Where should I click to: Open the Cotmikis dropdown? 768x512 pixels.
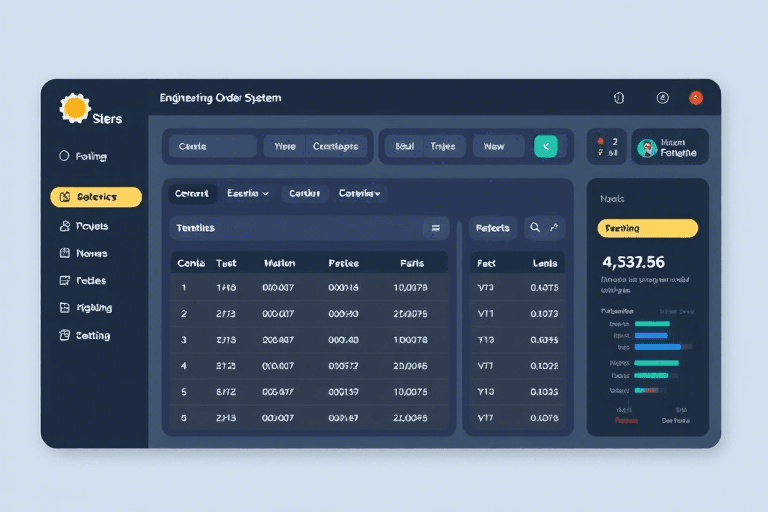[x=362, y=193]
